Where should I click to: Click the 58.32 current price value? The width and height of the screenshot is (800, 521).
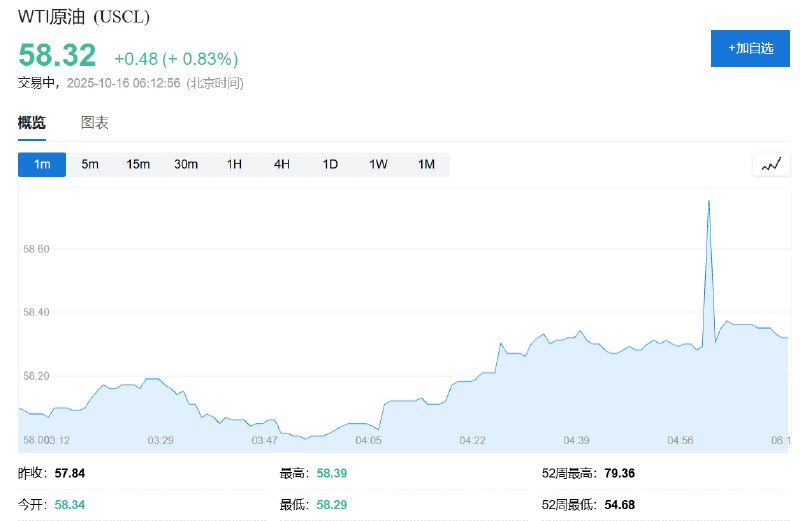point(57,55)
